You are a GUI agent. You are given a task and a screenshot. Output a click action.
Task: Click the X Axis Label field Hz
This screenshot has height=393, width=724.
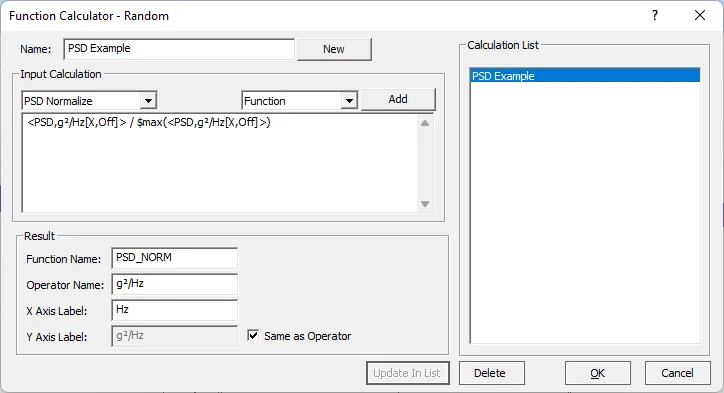(x=175, y=310)
